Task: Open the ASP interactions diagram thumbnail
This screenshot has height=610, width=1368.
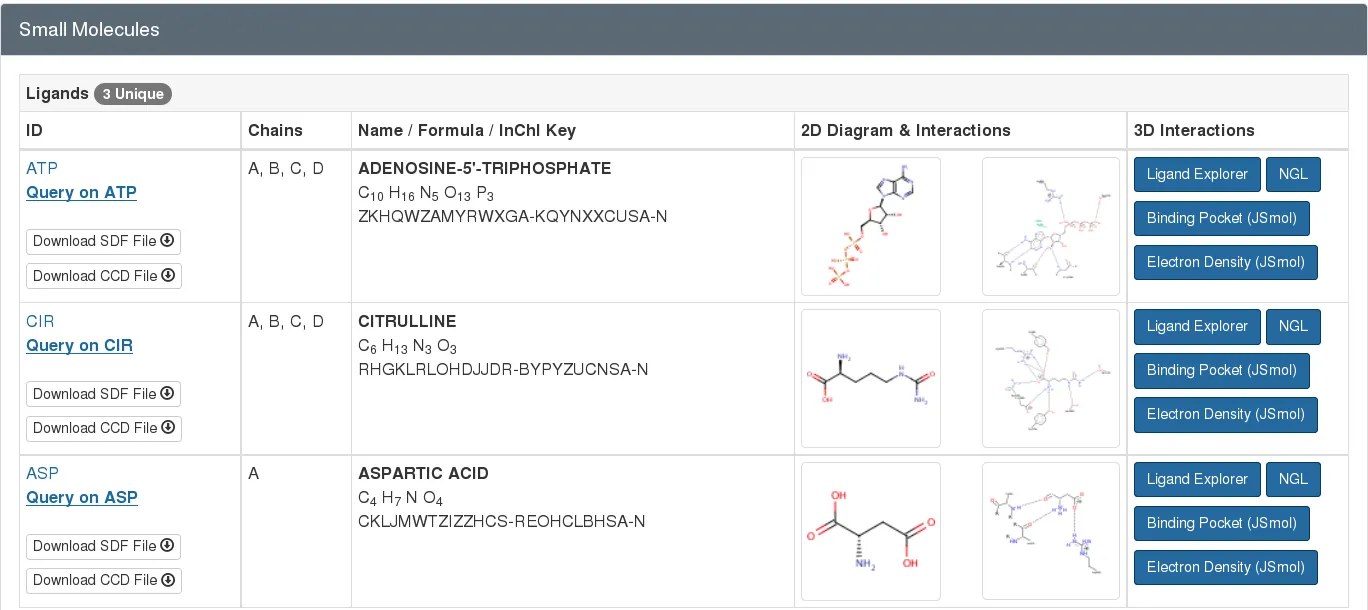Action: click(1051, 530)
